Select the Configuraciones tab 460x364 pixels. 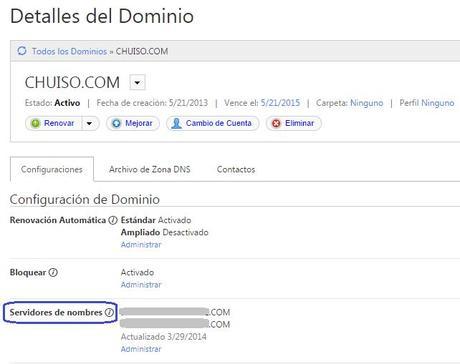tap(52, 169)
